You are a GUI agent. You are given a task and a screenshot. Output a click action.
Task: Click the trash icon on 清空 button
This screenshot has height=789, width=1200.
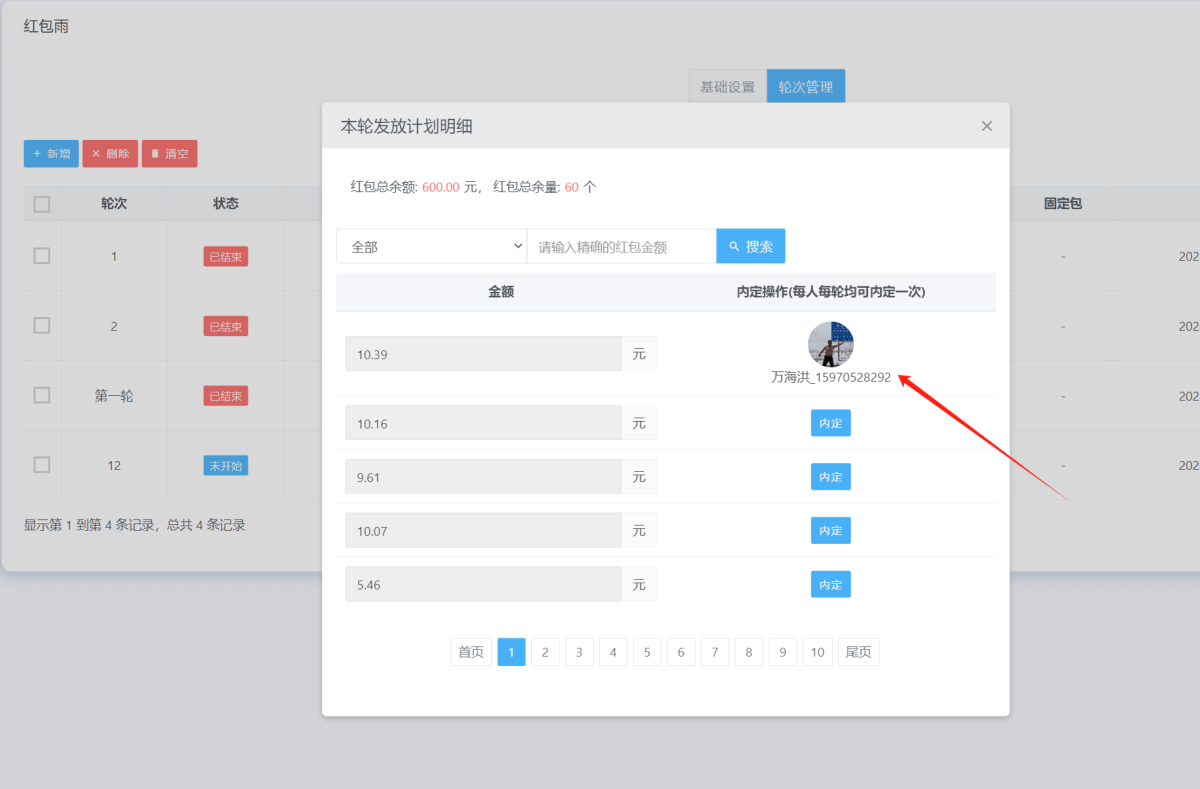click(x=157, y=153)
